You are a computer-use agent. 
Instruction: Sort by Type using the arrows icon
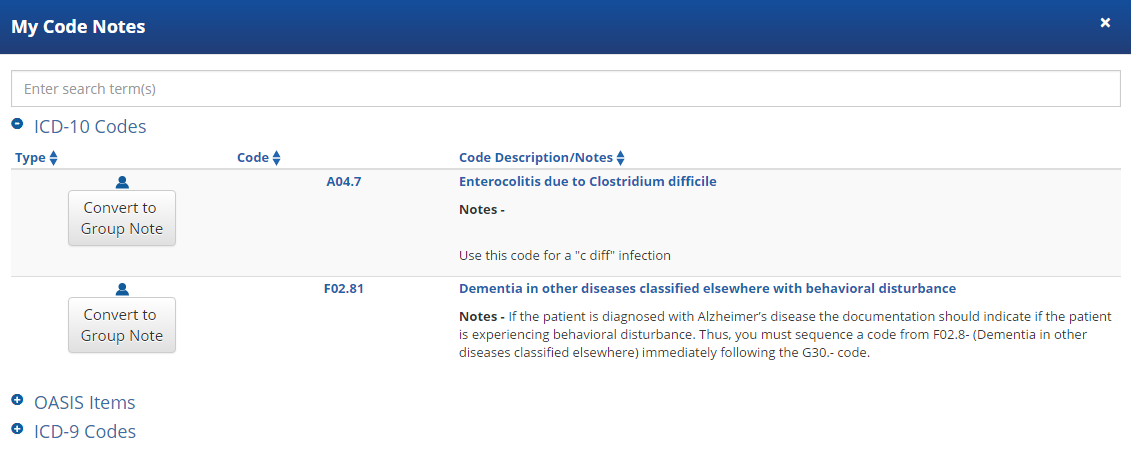pos(54,158)
